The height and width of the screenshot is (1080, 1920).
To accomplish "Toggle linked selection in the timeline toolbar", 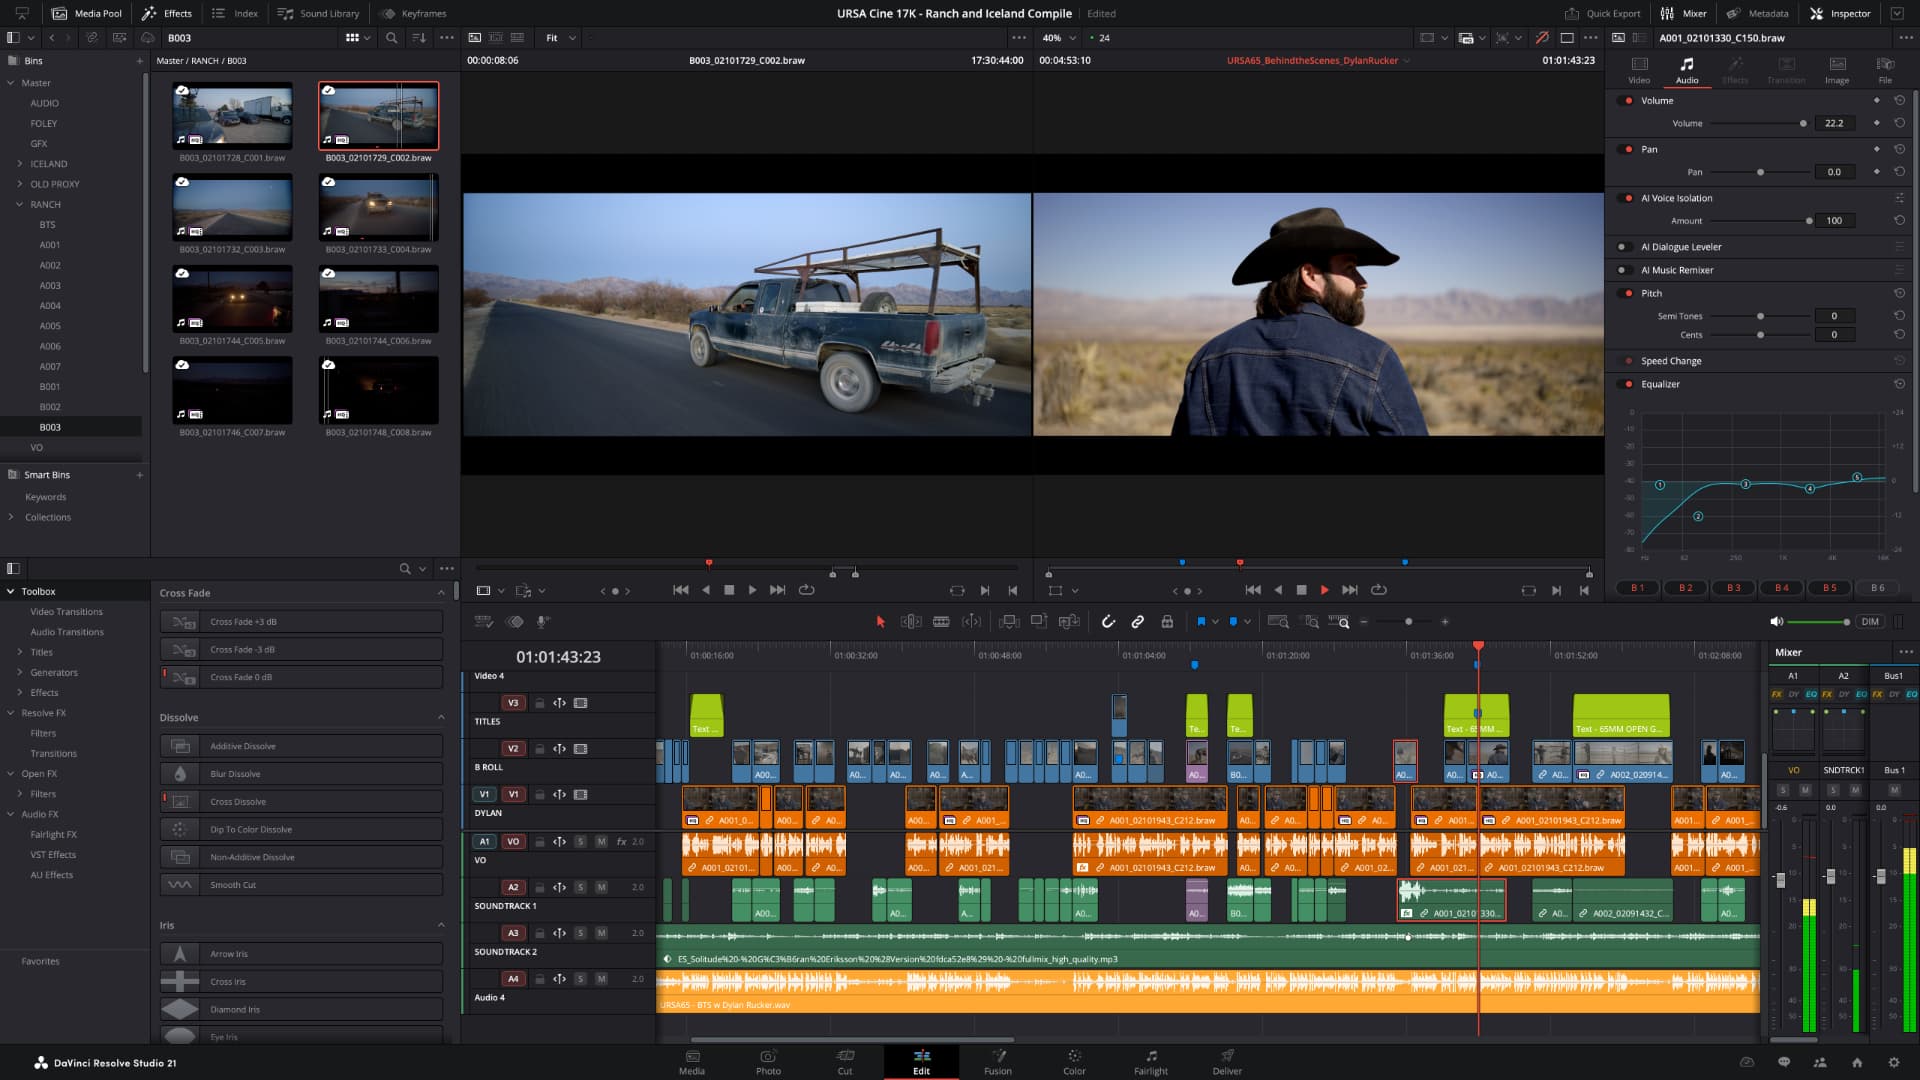I will click(x=1137, y=621).
